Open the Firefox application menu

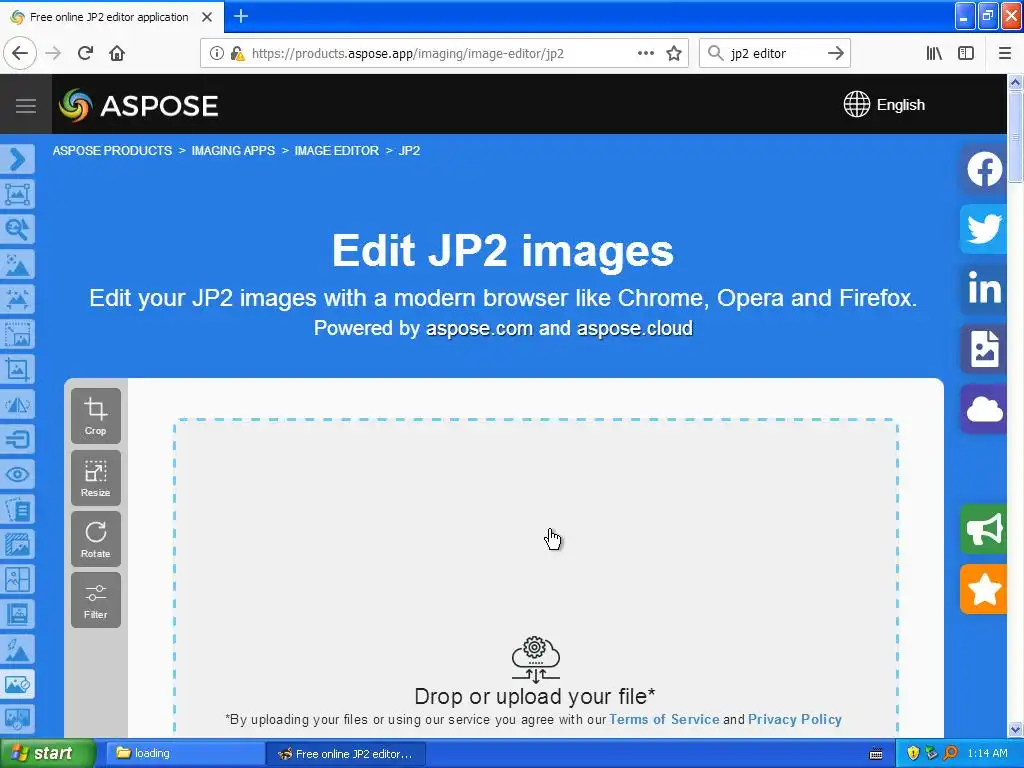pos(1004,53)
